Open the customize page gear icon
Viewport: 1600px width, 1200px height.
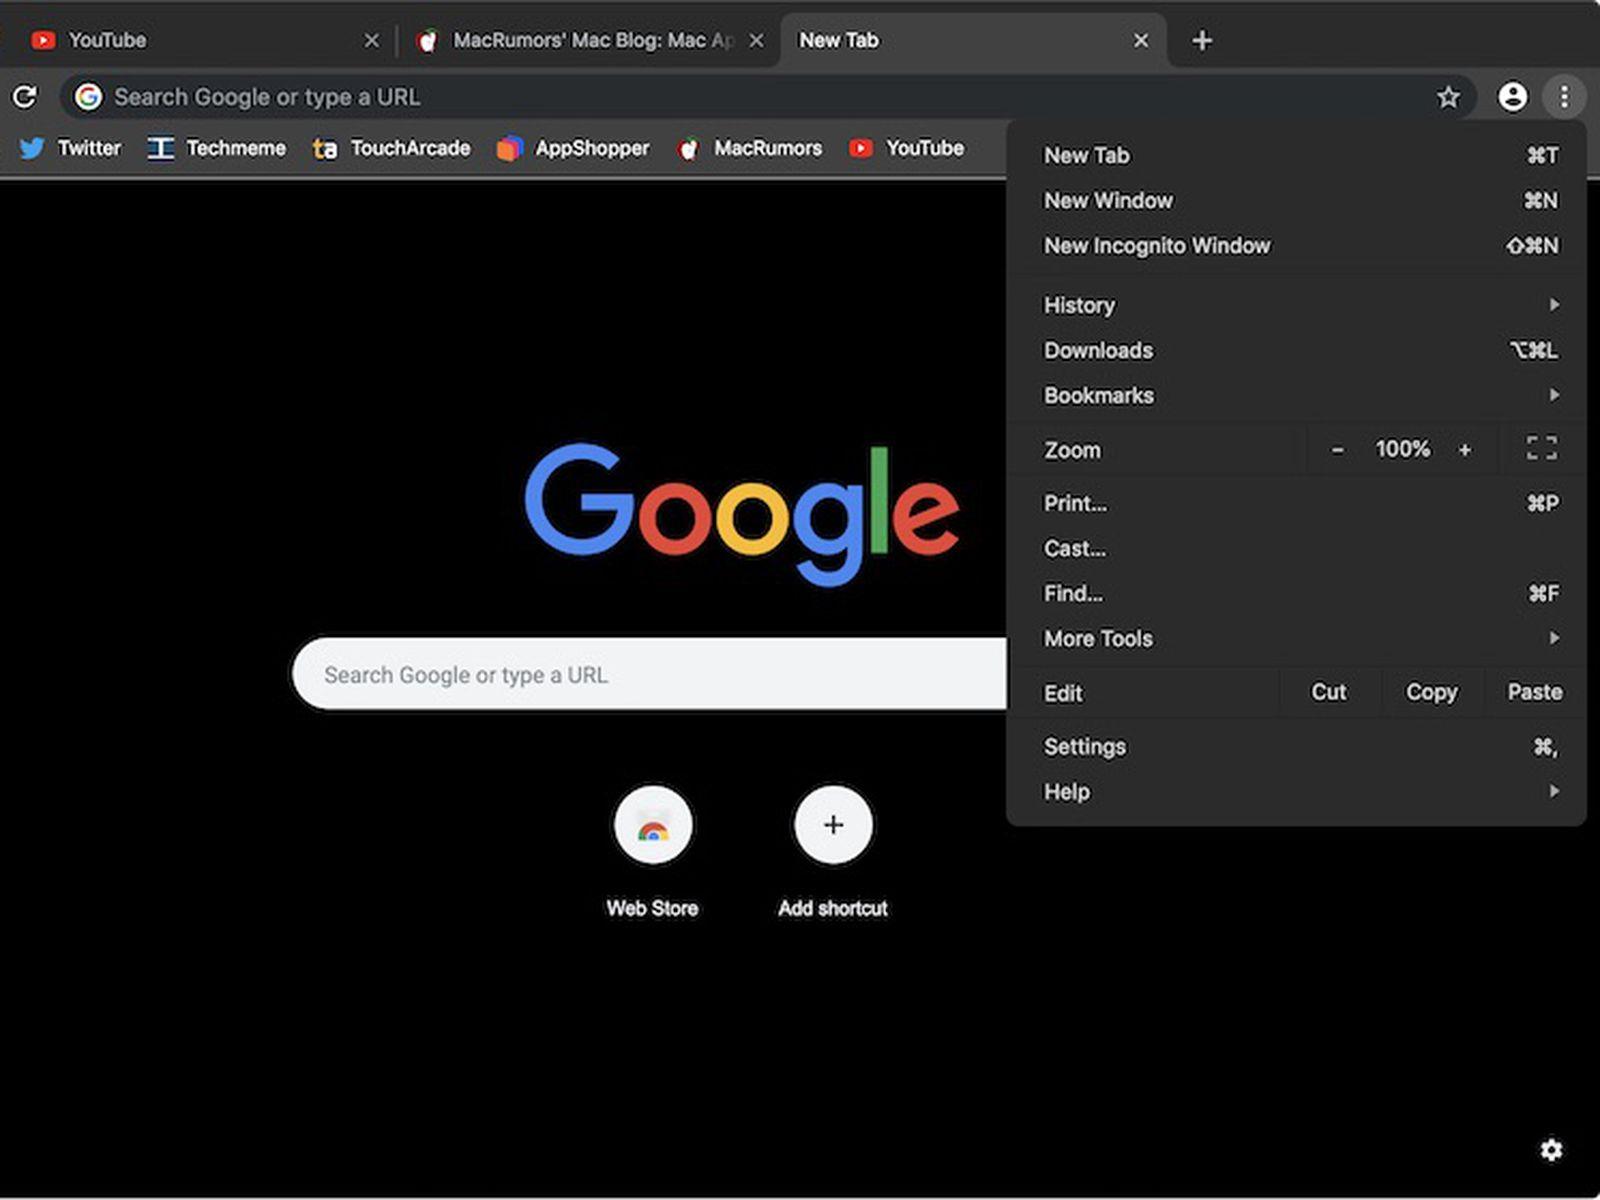click(x=1551, y=1150)
